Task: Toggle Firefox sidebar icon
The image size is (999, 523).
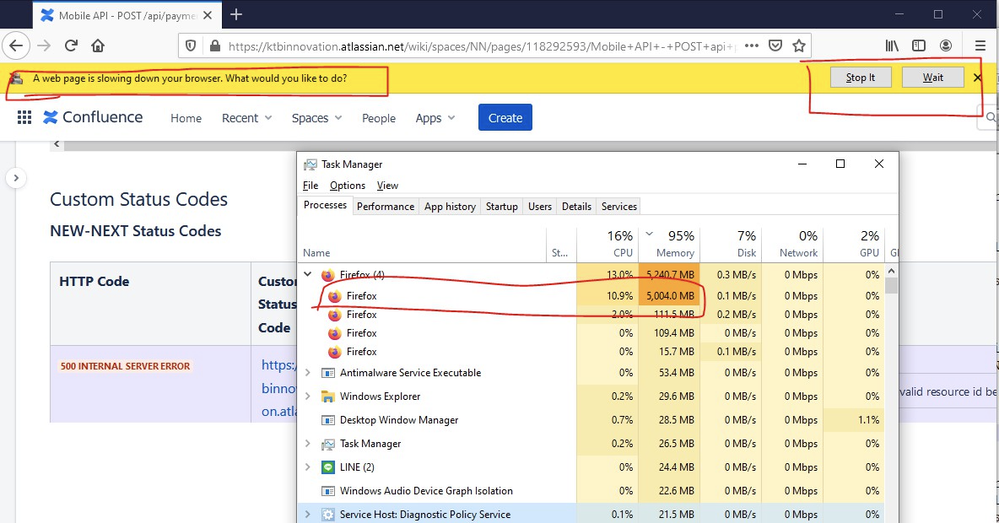Action: (919, 46)
